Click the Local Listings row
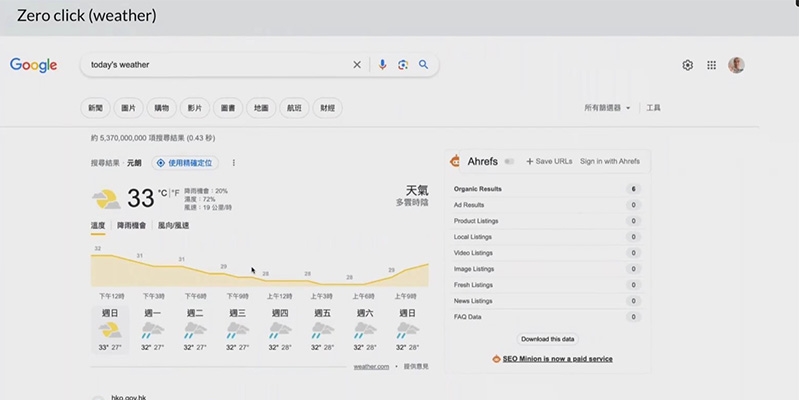Image resolution: width=800 pixels, height=400 pixels. [547, 237]
